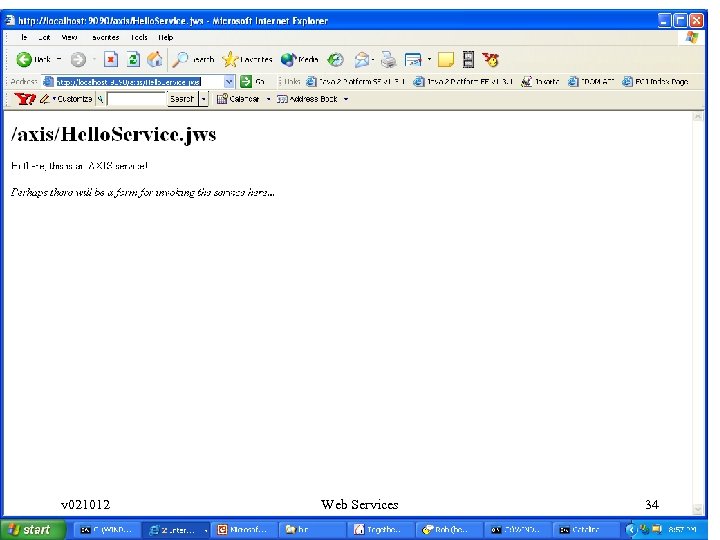The image size is (720, 540).
Task: Click the Messenger toolbar icon
Action: coord(490,59)
